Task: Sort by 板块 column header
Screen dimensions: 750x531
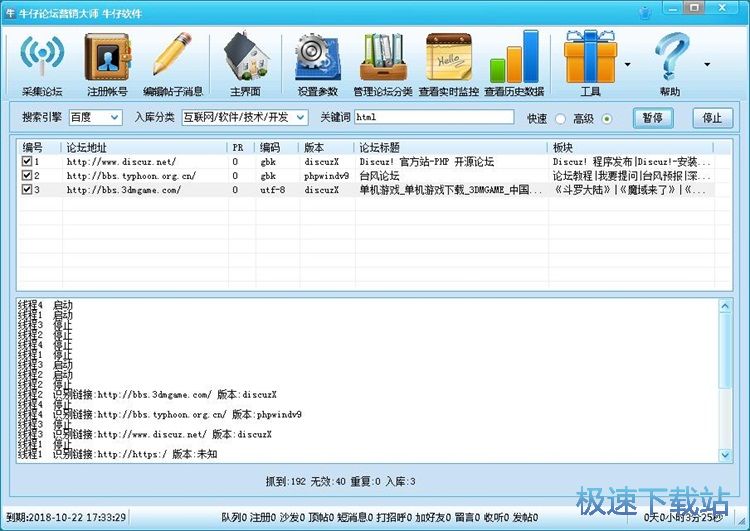Action: (630, 147)
